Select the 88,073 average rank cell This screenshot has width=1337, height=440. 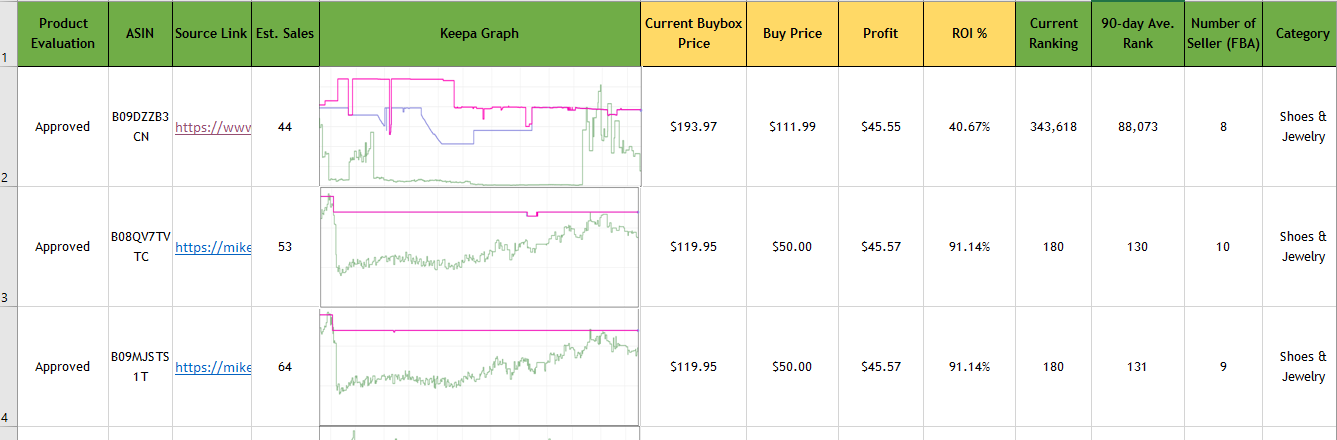click(1138, 127)
